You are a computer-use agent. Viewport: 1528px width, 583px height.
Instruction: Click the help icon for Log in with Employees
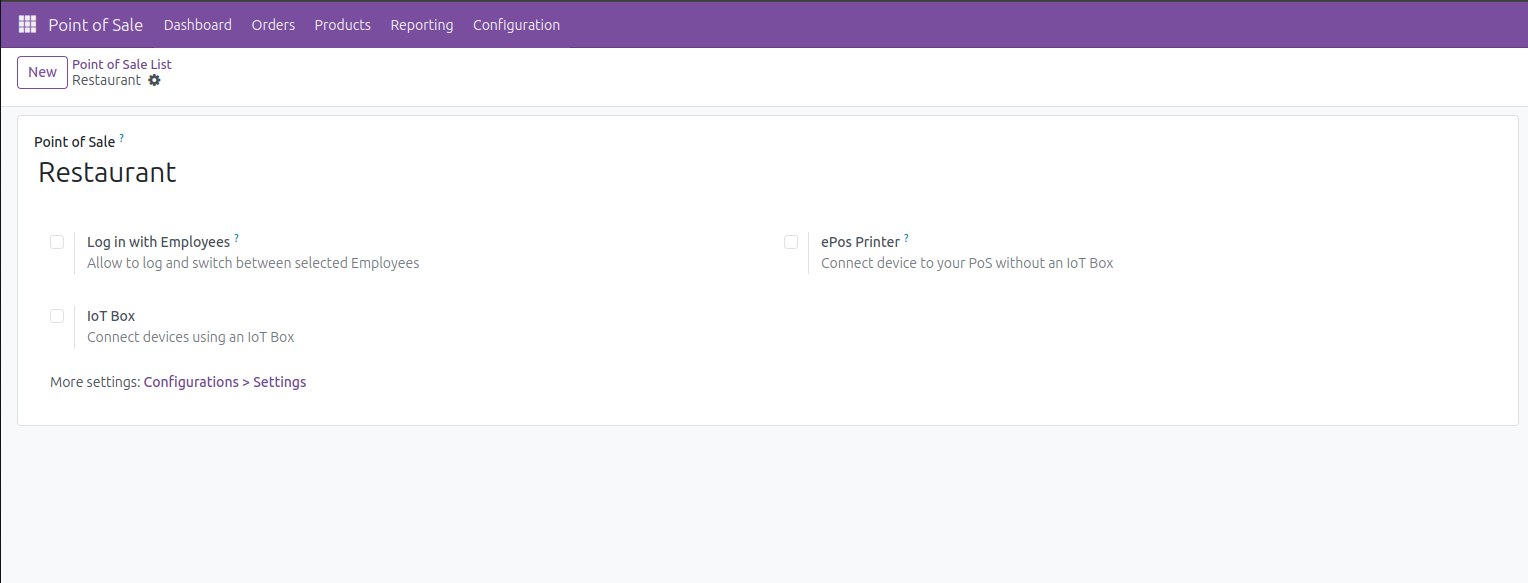237,236
